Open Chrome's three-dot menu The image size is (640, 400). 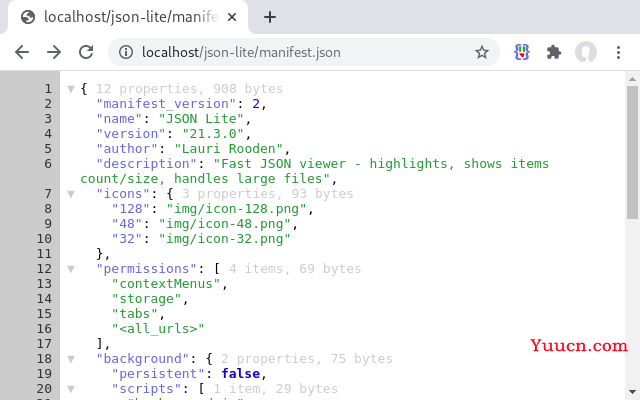pos(618,52)
